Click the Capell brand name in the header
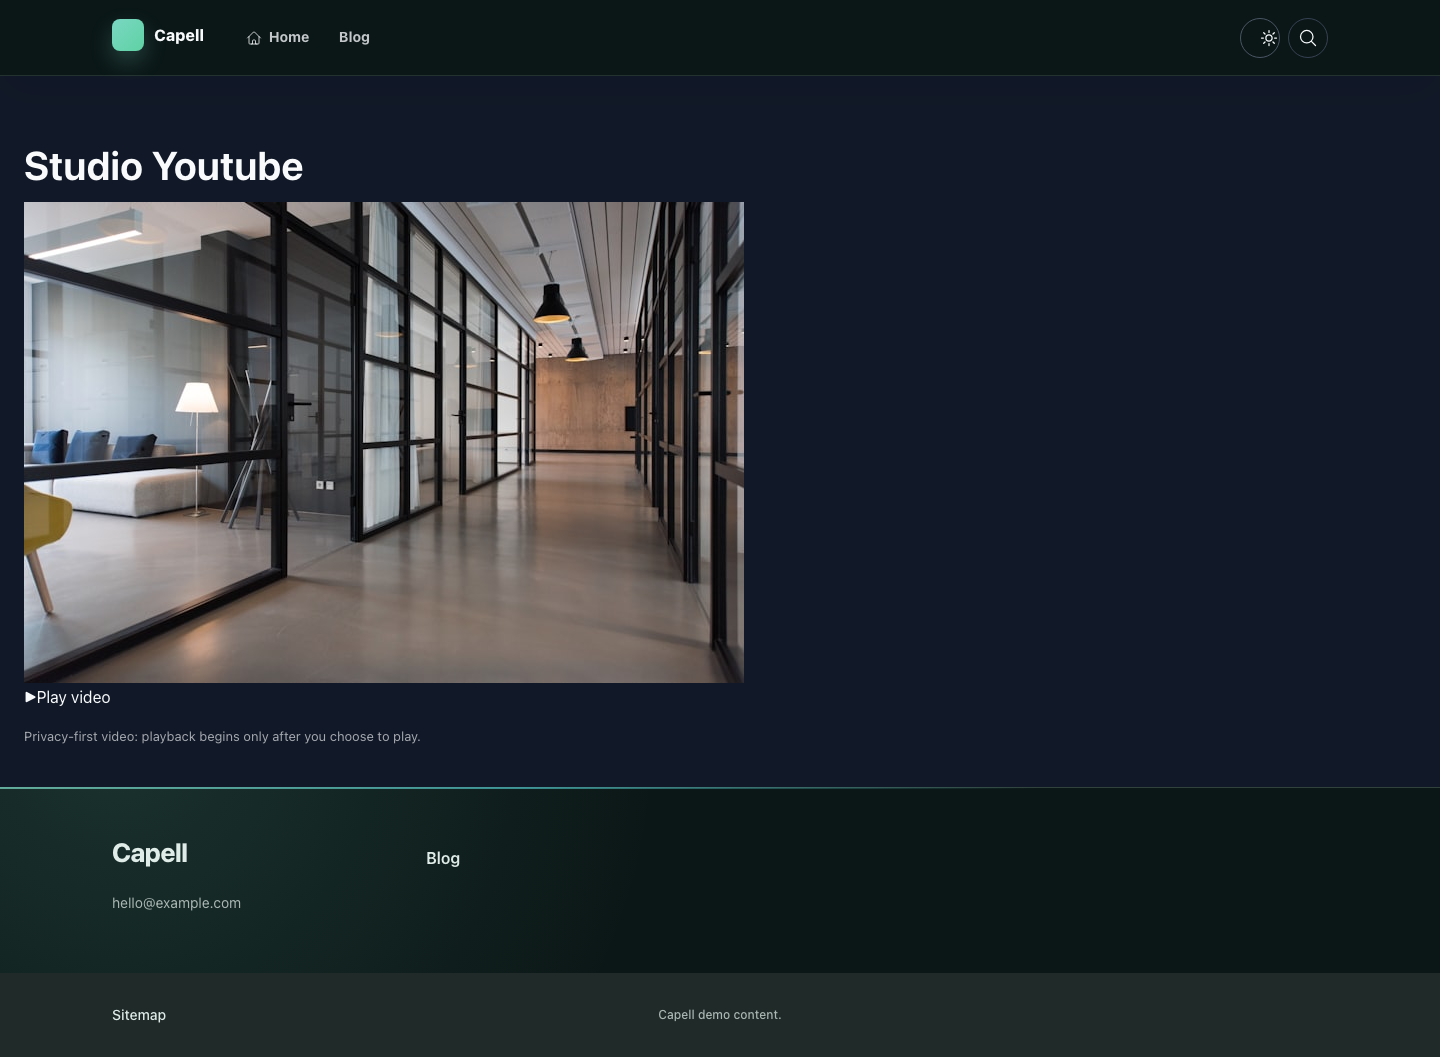Image resolution: width=1440 pixels, height=1057 pixels. click(179, 35)
